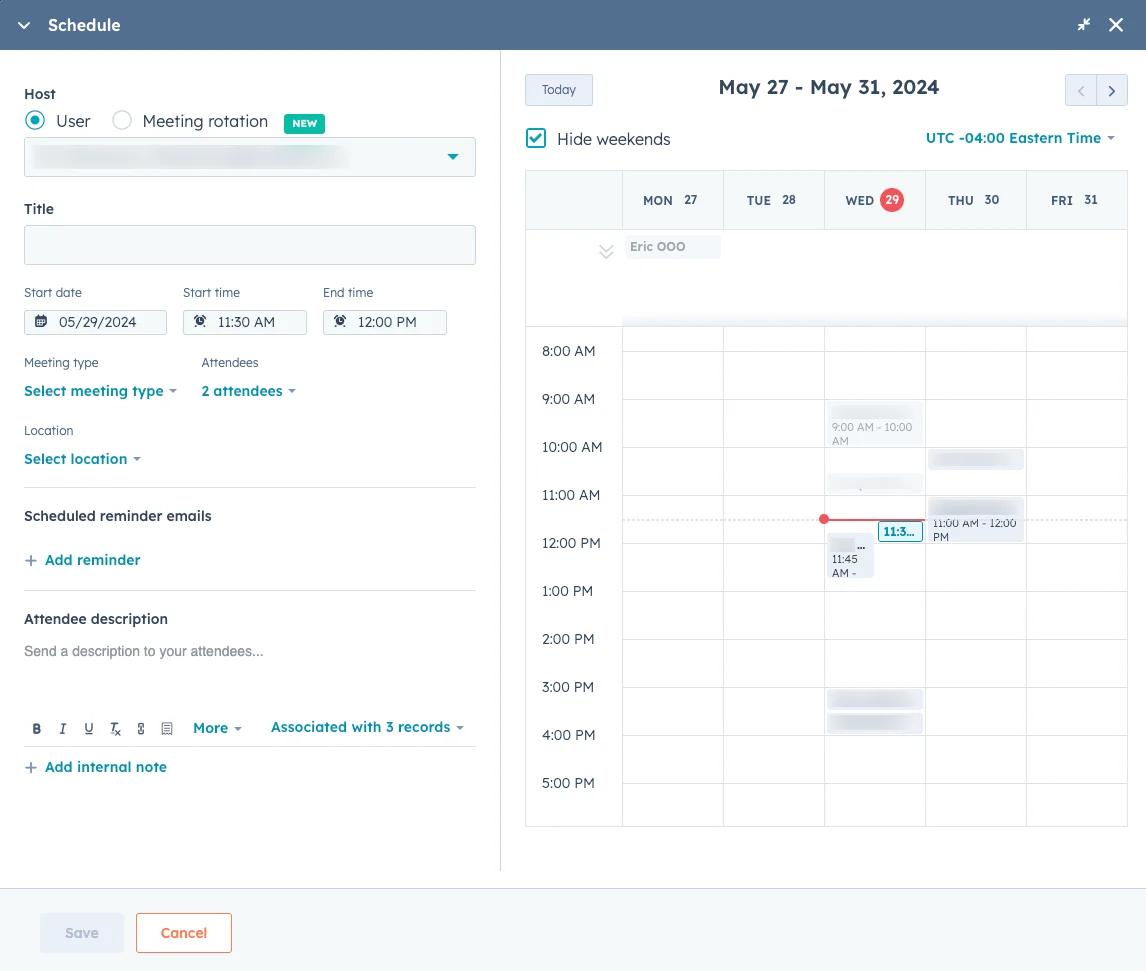Toggle underline formatting
Viewport: 1146px width, 971px height.
point(89,728)
